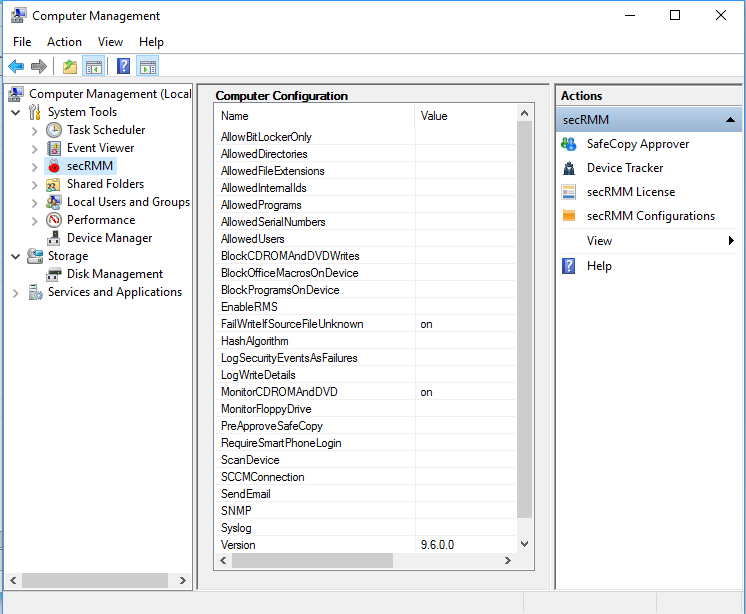The image size is (746, 614).
Task: Click the secRMM License icon
Action: [569, 192]
